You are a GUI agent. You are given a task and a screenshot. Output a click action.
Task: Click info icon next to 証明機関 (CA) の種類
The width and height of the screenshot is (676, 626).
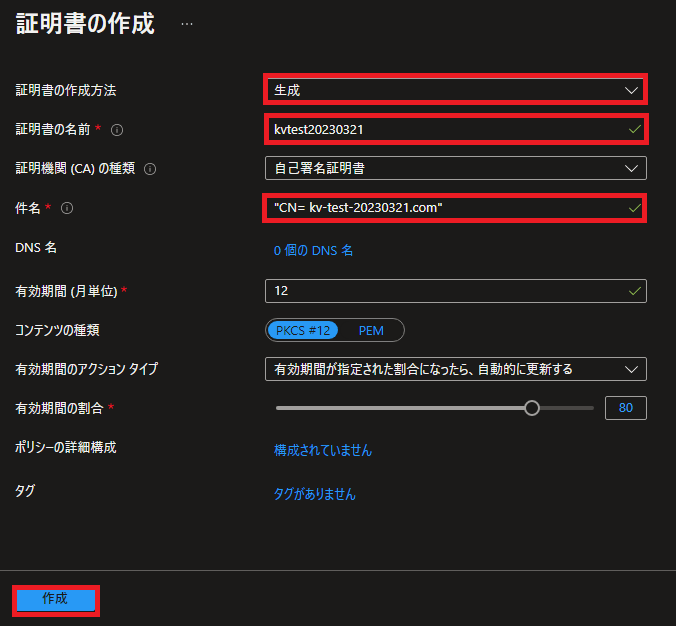(x=150, y=169)
